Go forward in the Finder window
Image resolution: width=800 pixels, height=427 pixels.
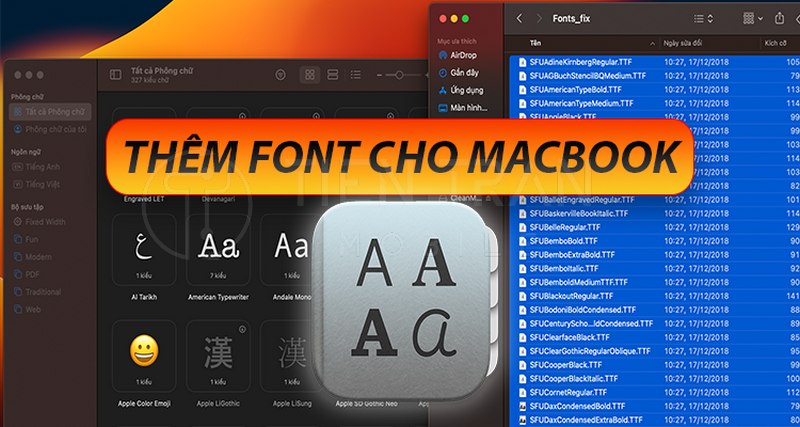click(x=539, y=18)
